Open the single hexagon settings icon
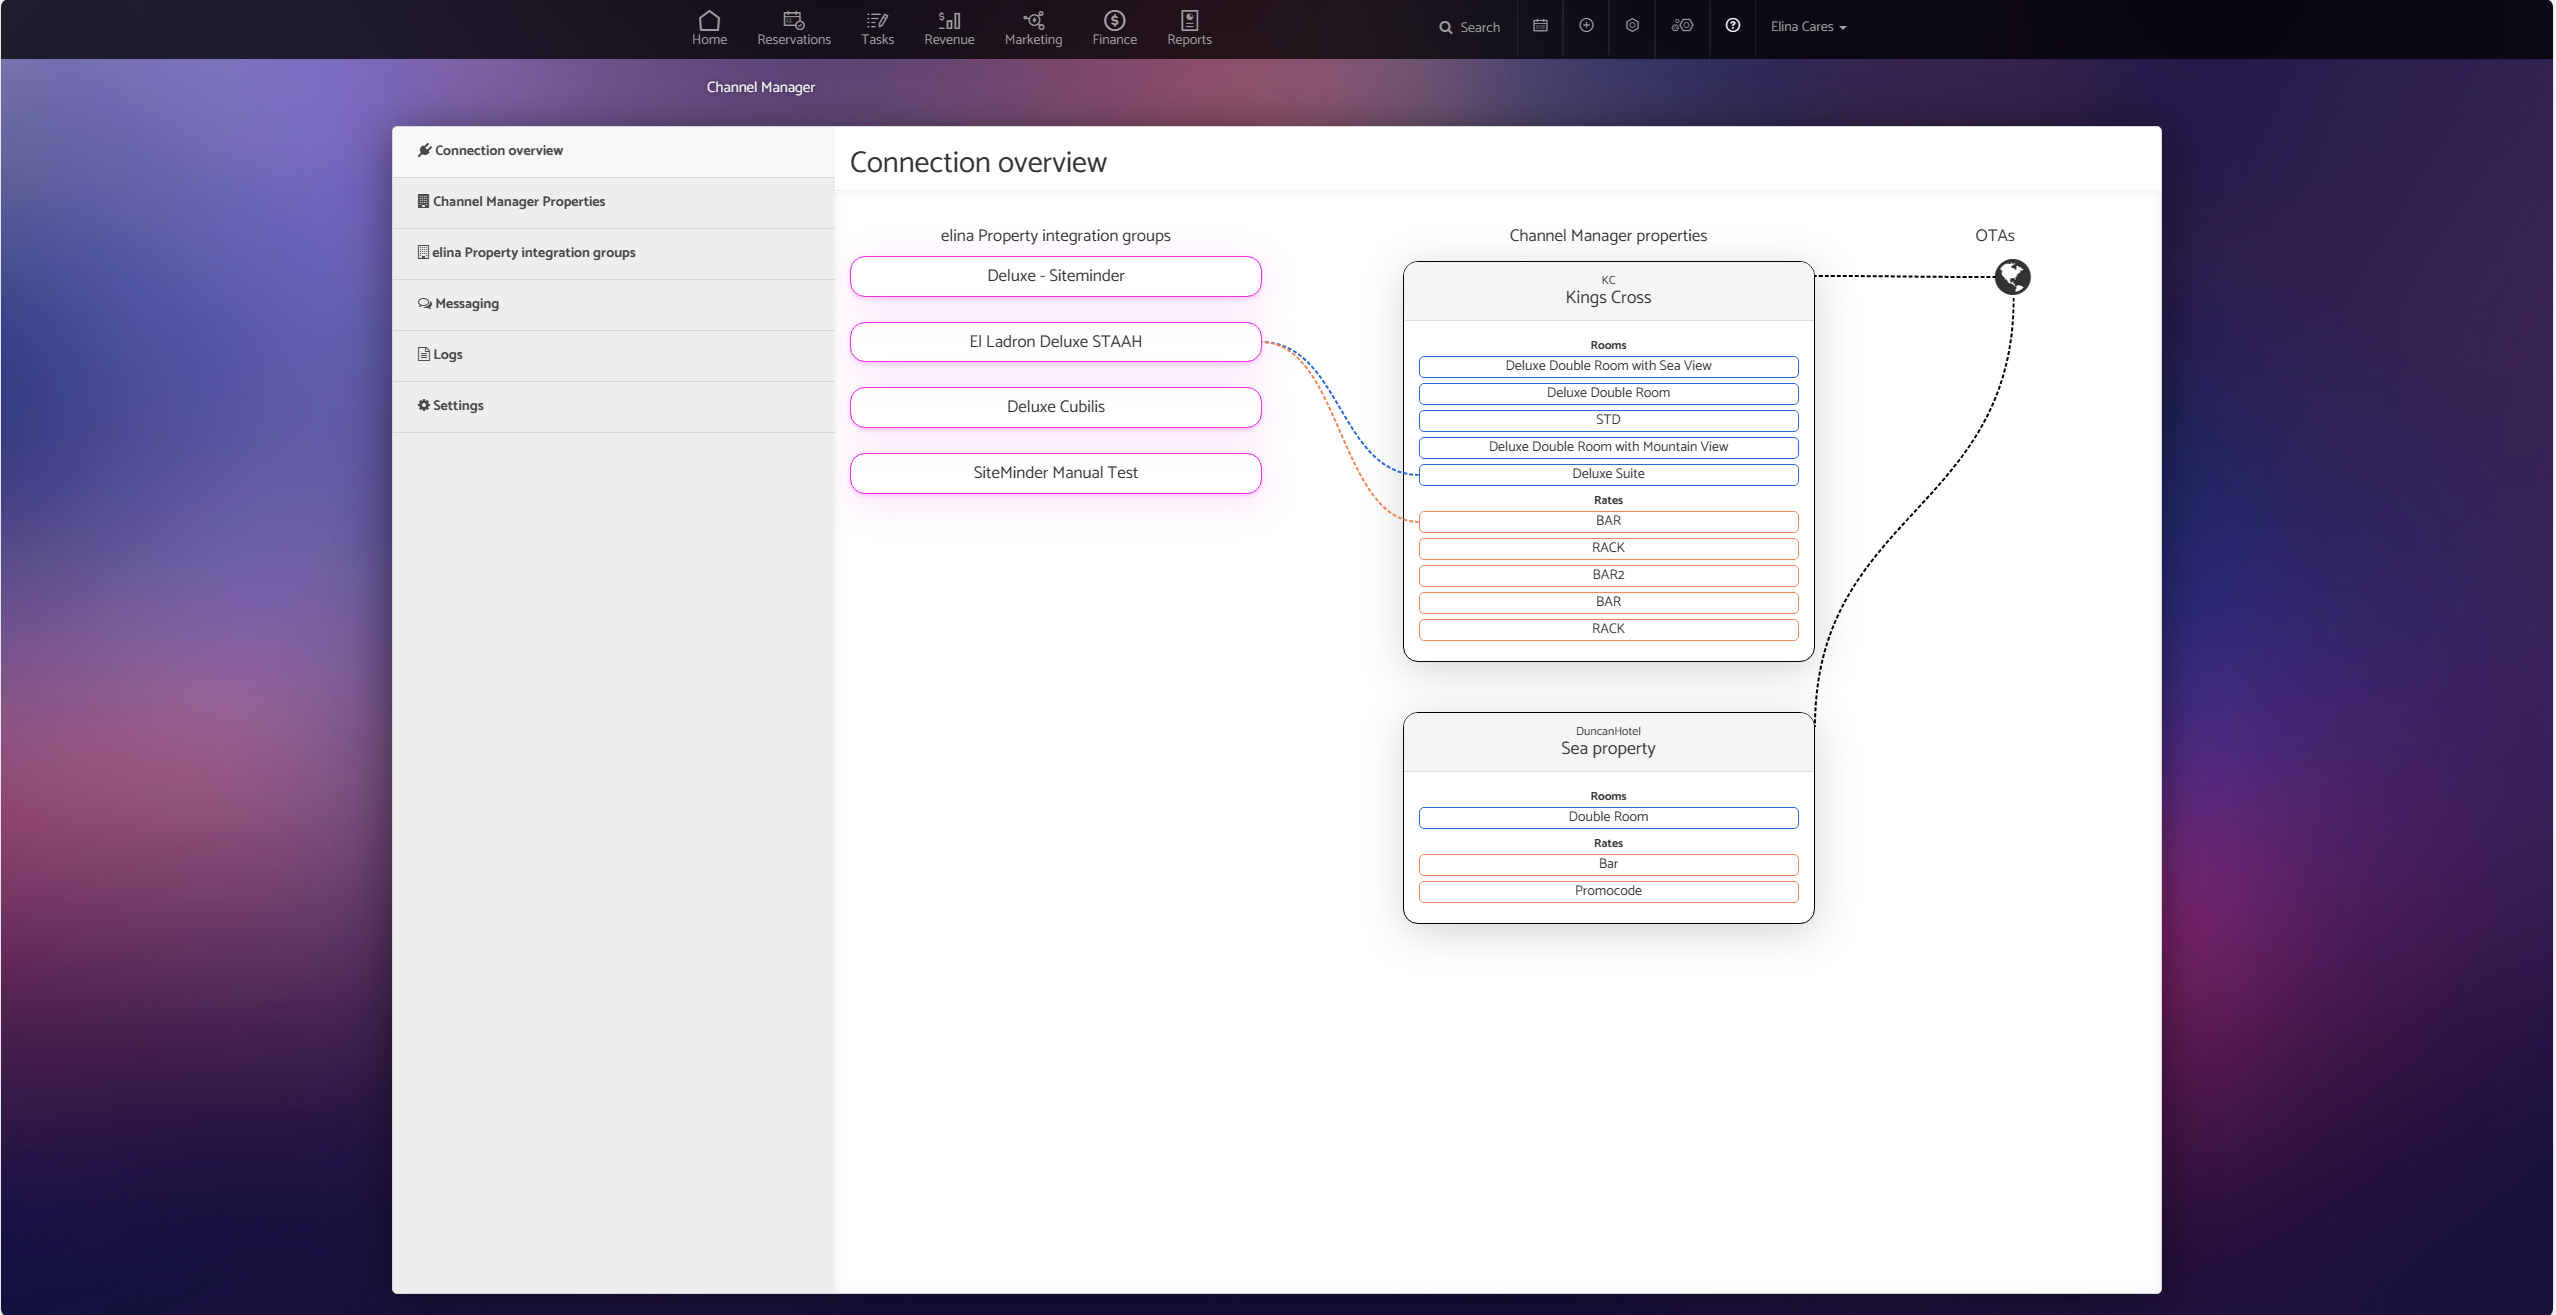2556x1315 pixels. 1632,26
